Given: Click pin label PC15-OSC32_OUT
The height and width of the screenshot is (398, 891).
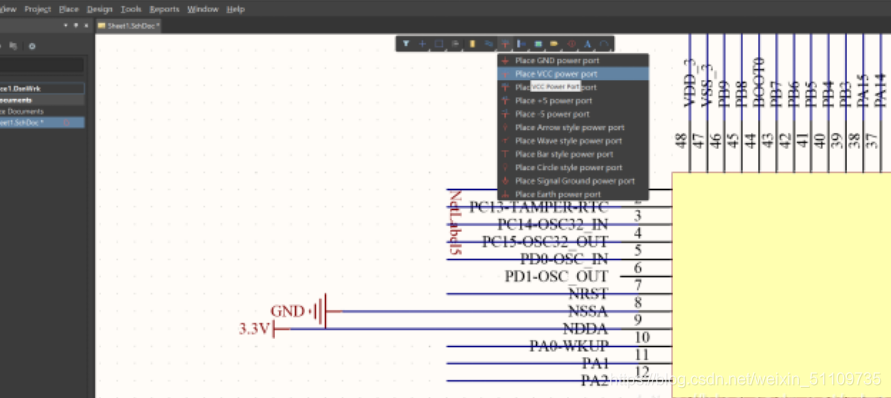Looking at the screenshot, I should [x=545, y=242].
